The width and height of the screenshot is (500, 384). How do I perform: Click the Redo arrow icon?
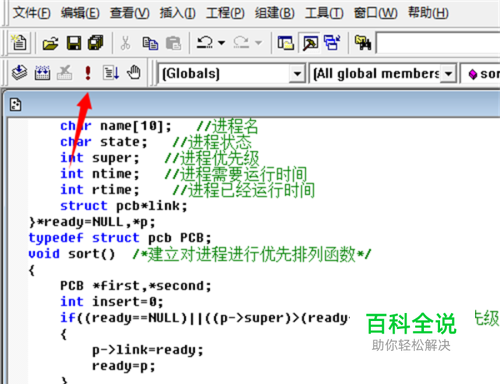[x=241, y=43]
